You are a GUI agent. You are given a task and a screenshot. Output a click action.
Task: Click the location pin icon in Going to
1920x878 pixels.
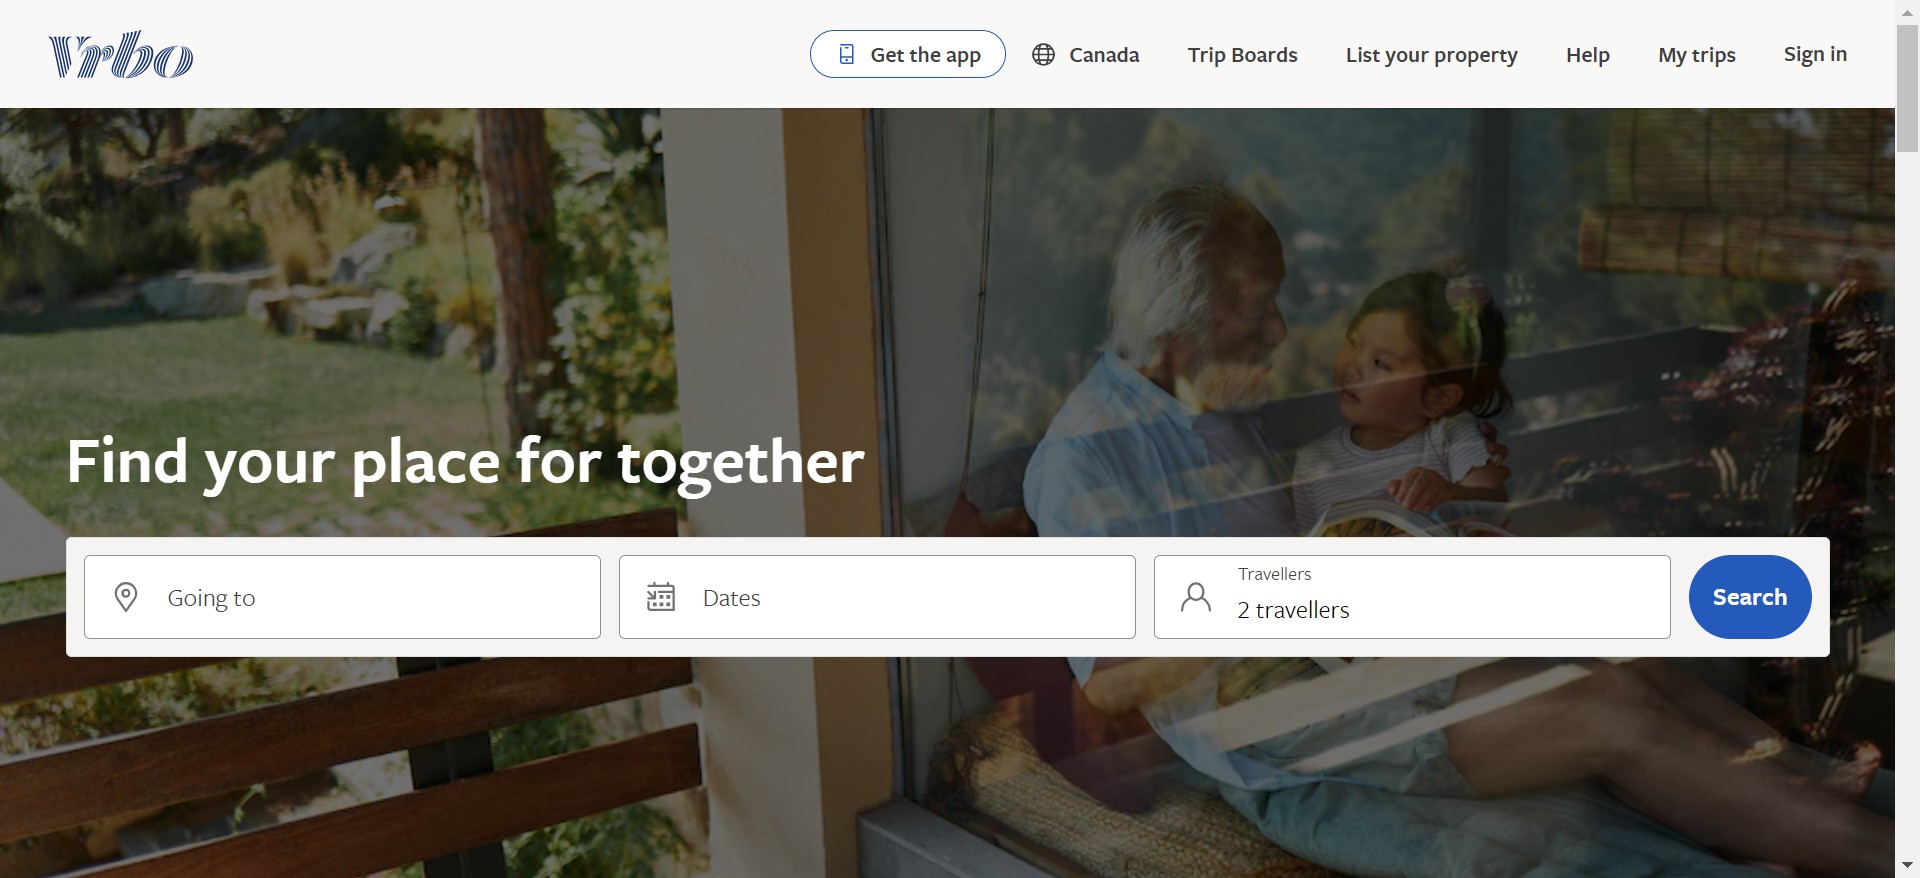coord(126,597)
